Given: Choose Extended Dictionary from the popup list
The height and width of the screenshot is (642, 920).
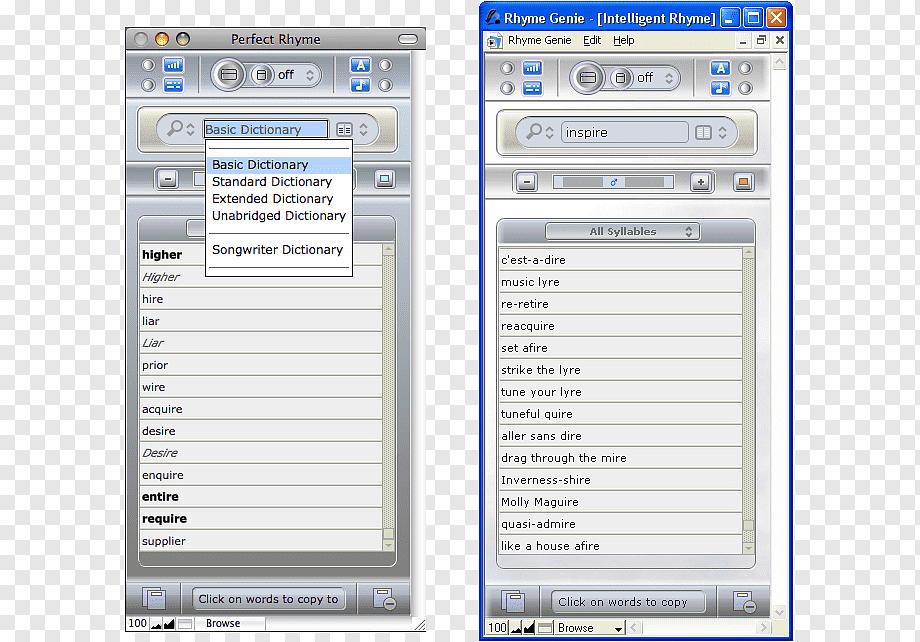Looking at the screenshot, I should [279, 199].
